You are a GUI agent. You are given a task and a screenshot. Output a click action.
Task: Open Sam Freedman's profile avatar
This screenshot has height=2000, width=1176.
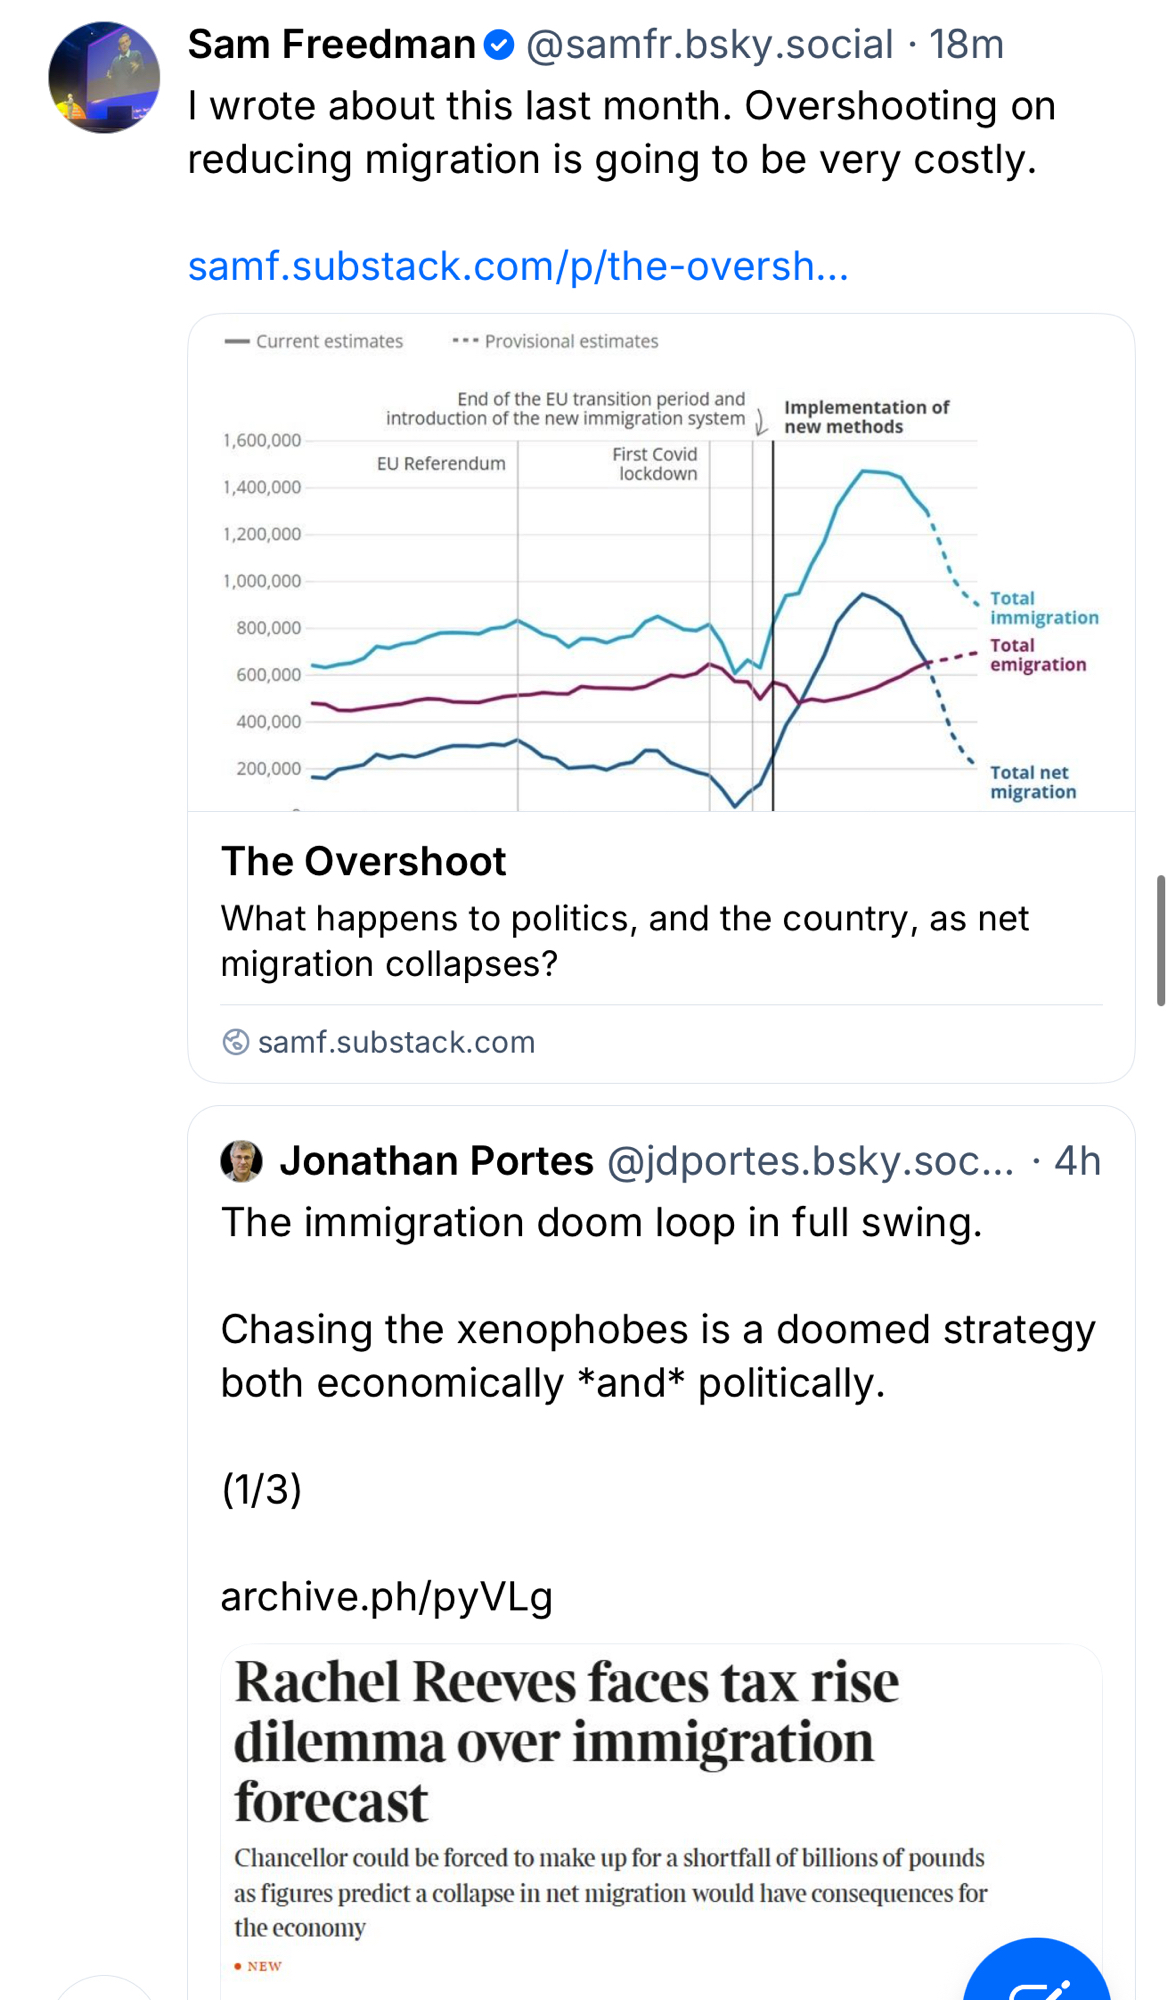(x=104, y=77)
